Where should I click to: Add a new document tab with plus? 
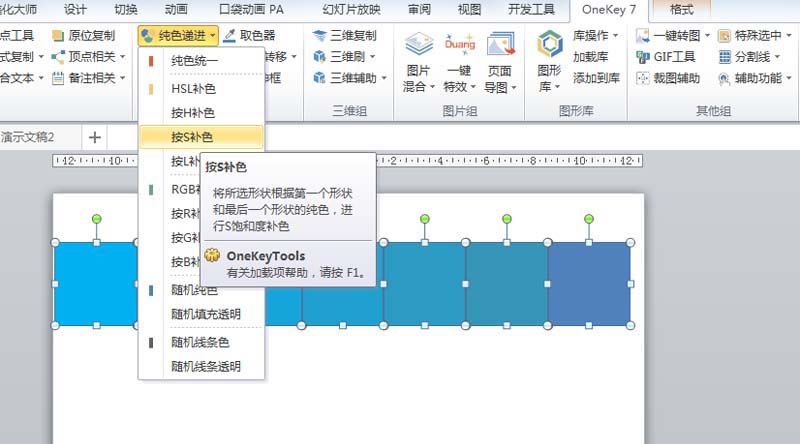95,137
